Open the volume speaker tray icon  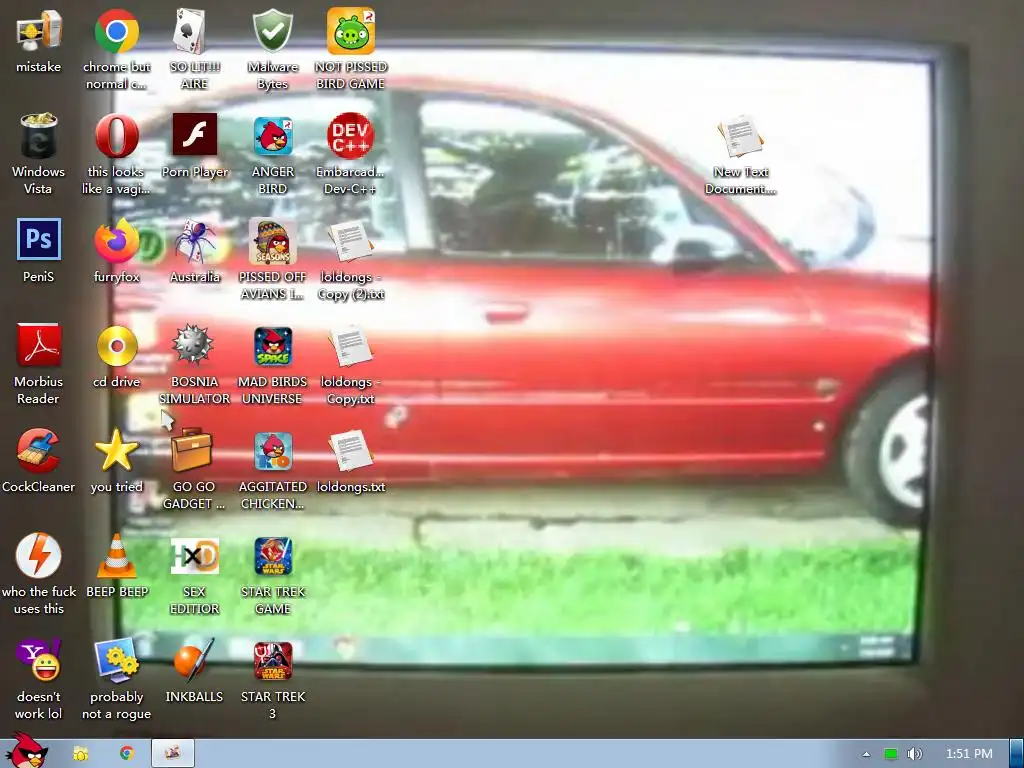coord(914,754)
